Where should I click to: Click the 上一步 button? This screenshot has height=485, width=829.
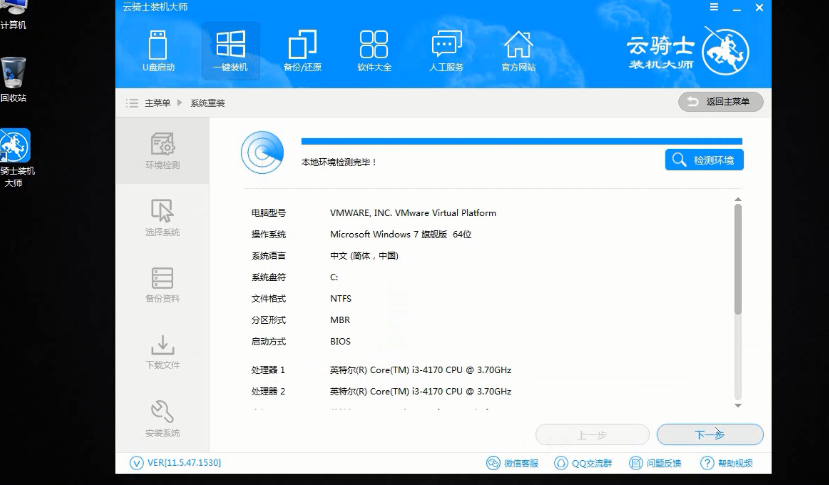592,435
